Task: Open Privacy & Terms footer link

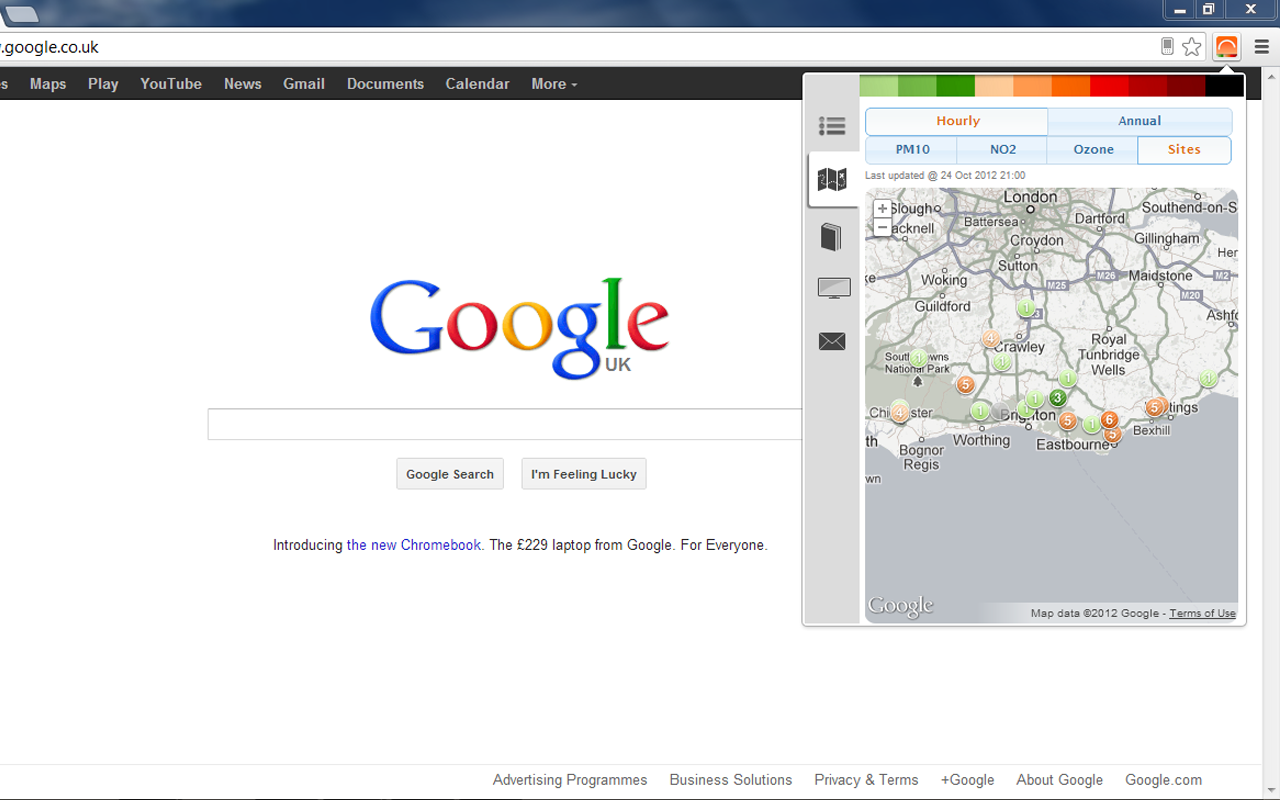Action: 866,780
